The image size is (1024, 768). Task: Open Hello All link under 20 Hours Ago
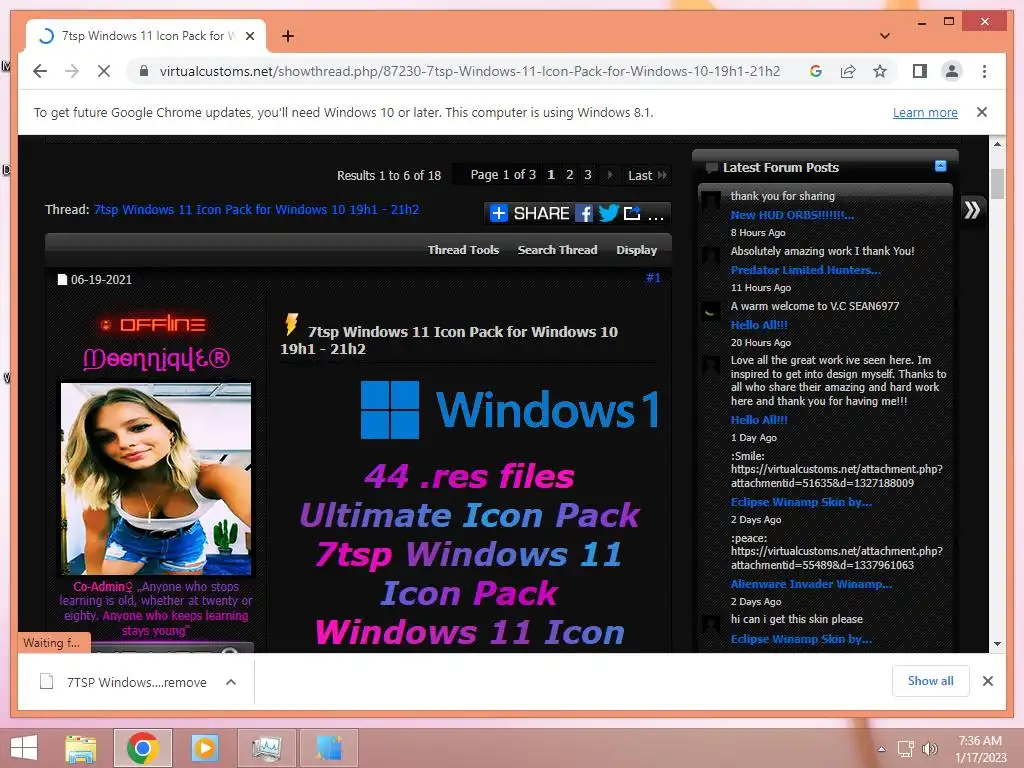(x=759, y=325)
